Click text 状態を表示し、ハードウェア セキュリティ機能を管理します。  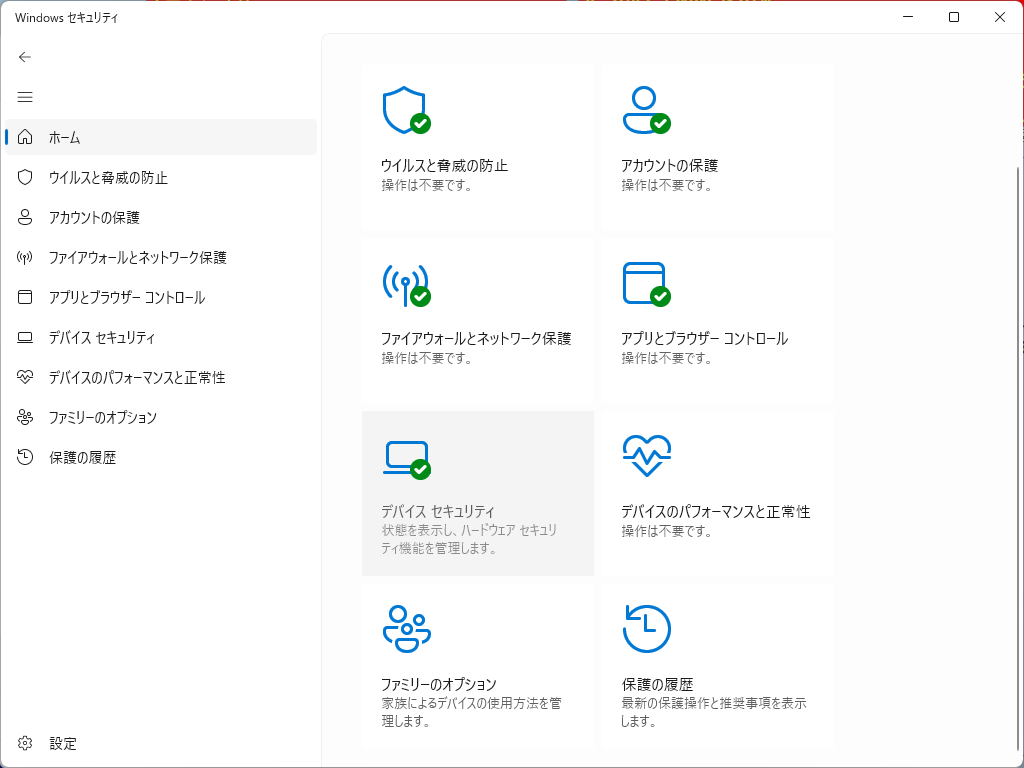(x=469, y=539)
